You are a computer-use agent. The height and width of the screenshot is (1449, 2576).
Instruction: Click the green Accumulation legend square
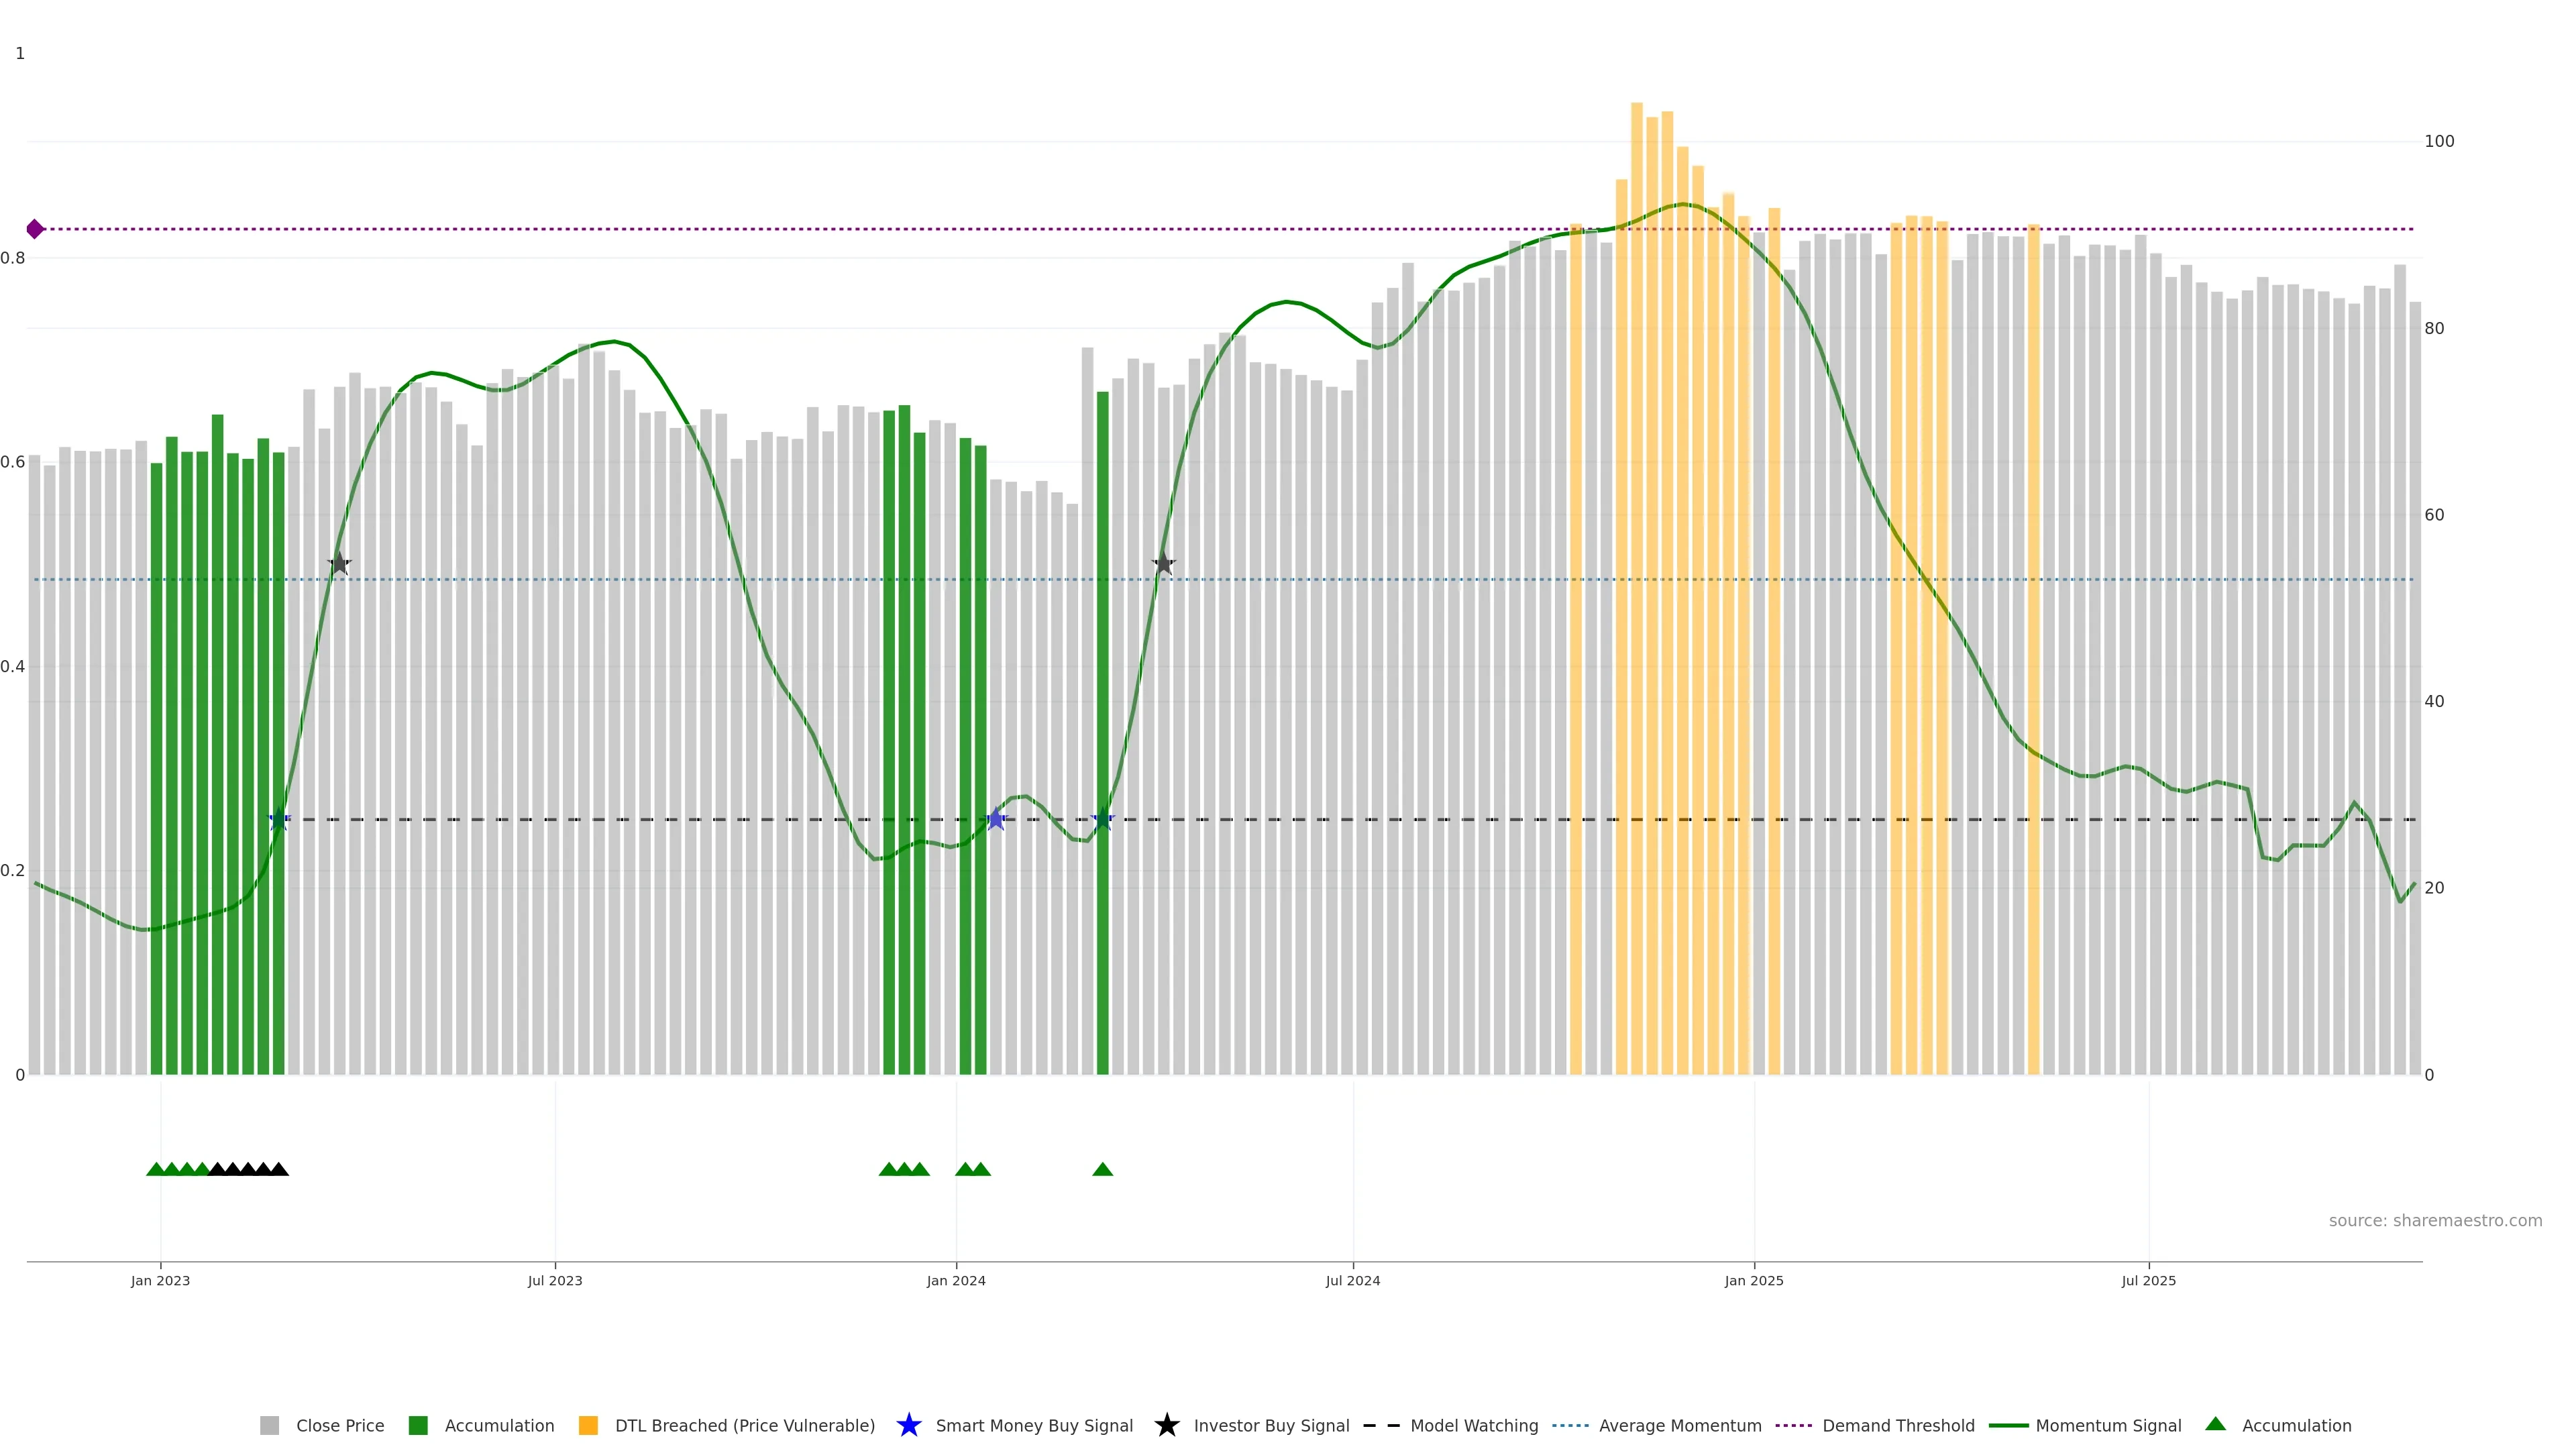tap(418, 1425)
